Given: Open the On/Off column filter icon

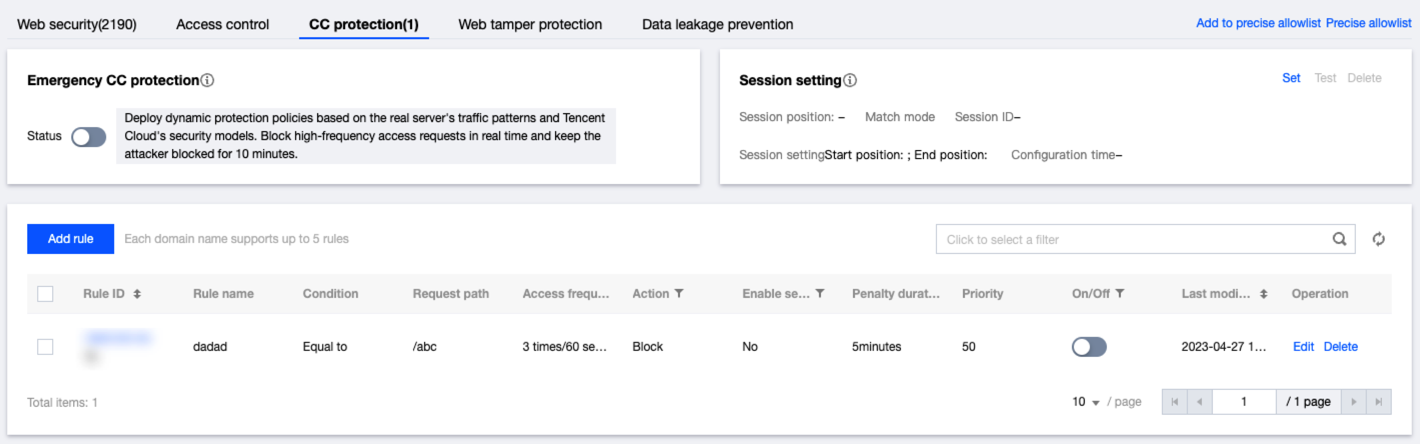Looking at the screenshot, I should [1120, 294].
